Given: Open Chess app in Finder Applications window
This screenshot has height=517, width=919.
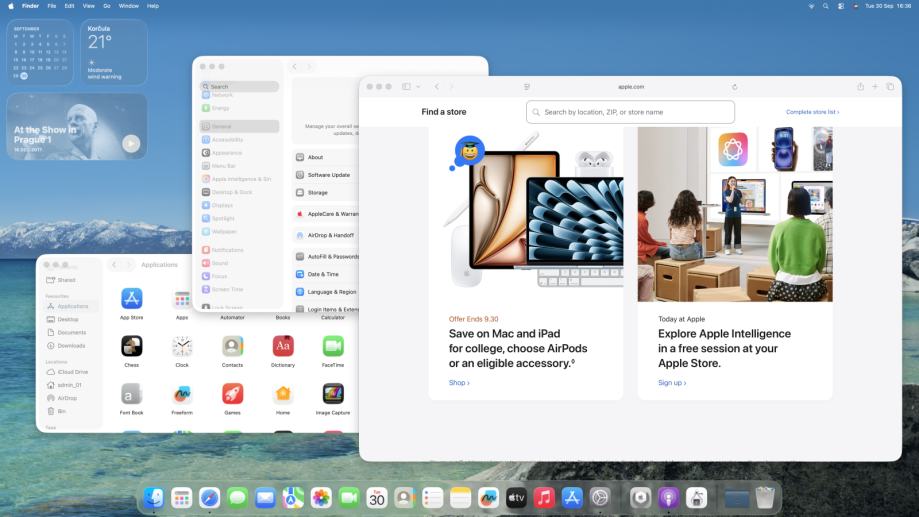Looking at the screenshot, I should tap(131, 346).
